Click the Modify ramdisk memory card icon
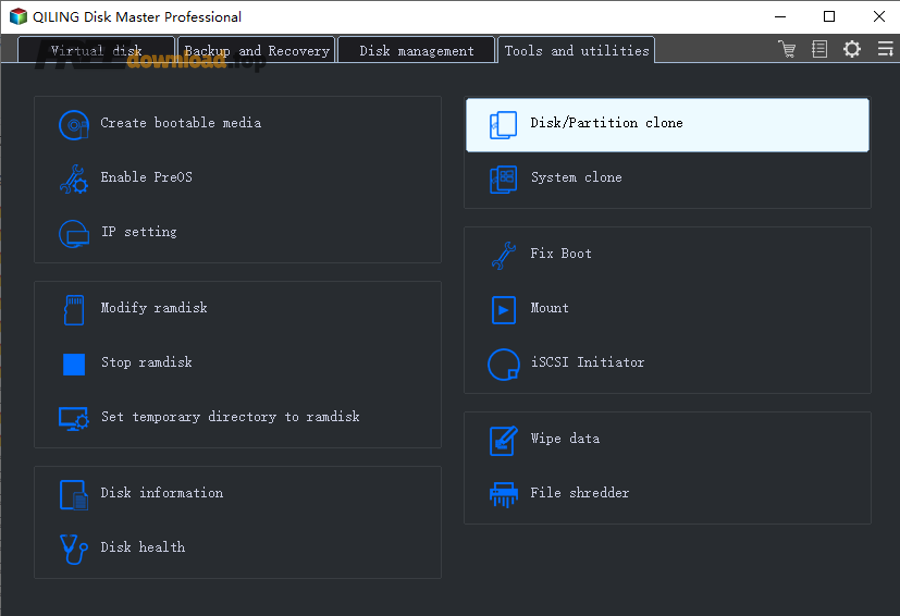 click(x=74, y=310)
